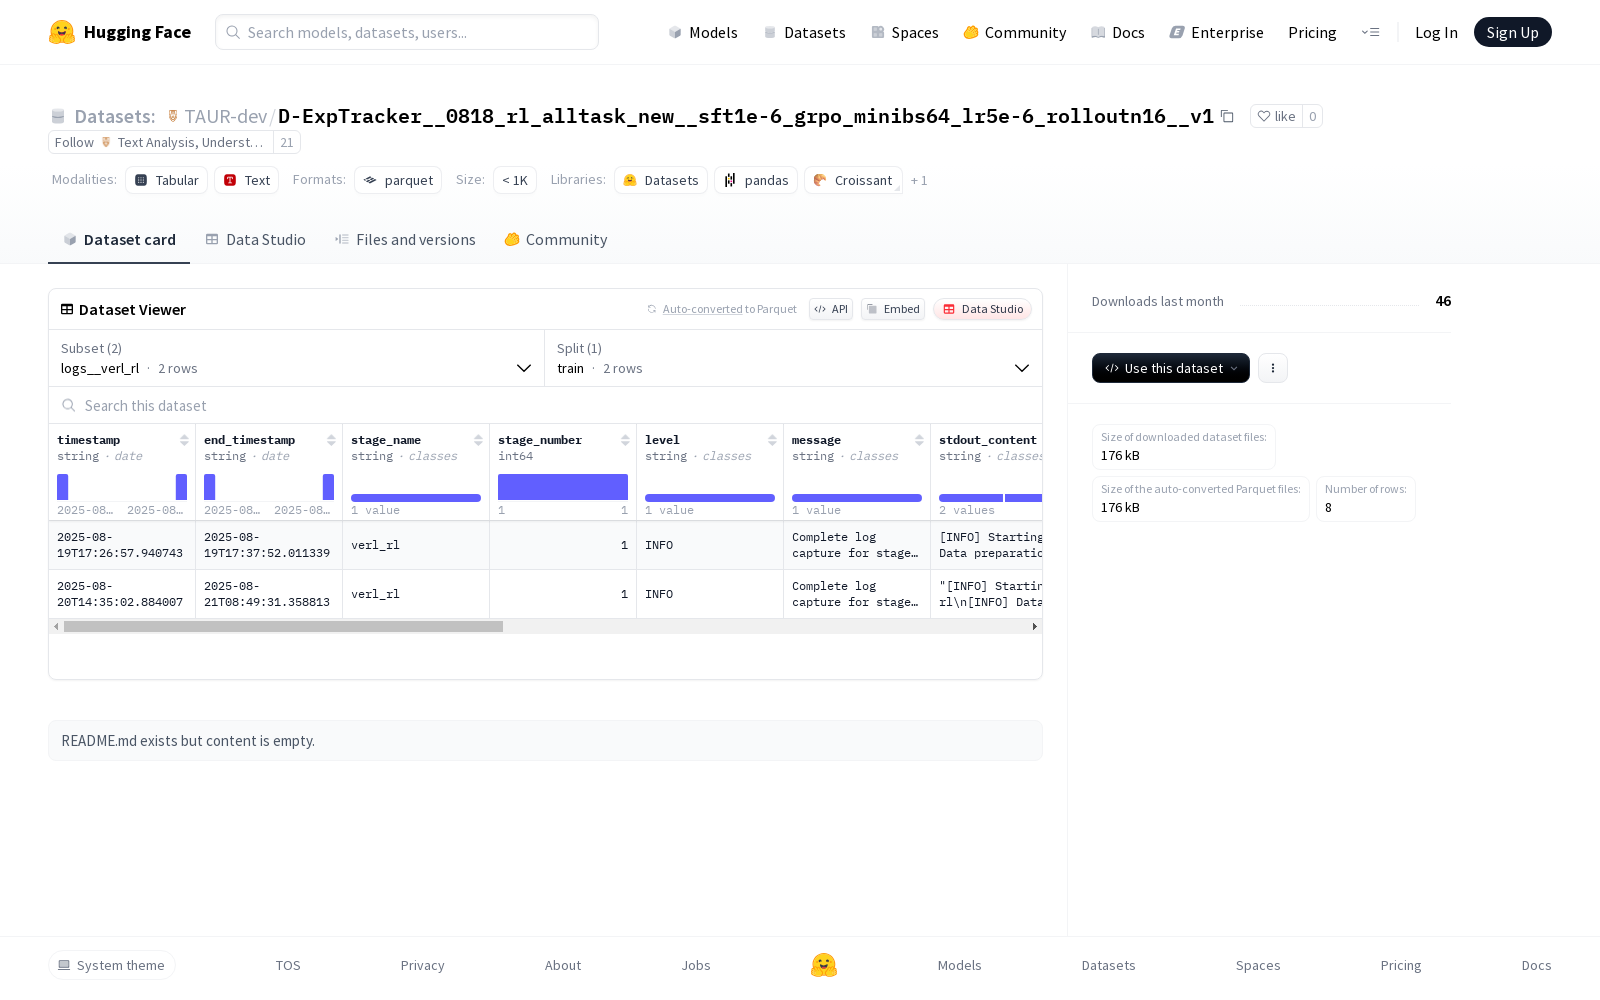Click the three-dot options icon beside Use this dataset

point(1273,368)
